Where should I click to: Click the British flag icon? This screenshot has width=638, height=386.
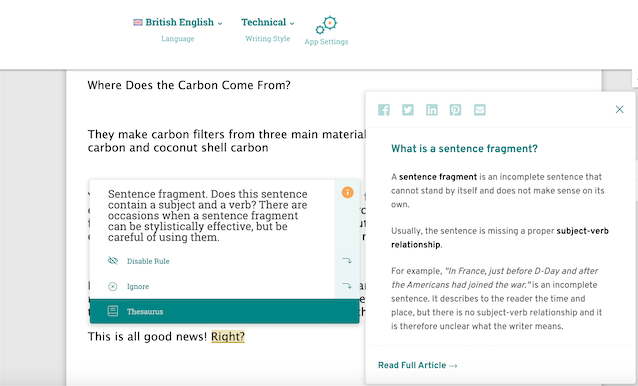[138, 22]
